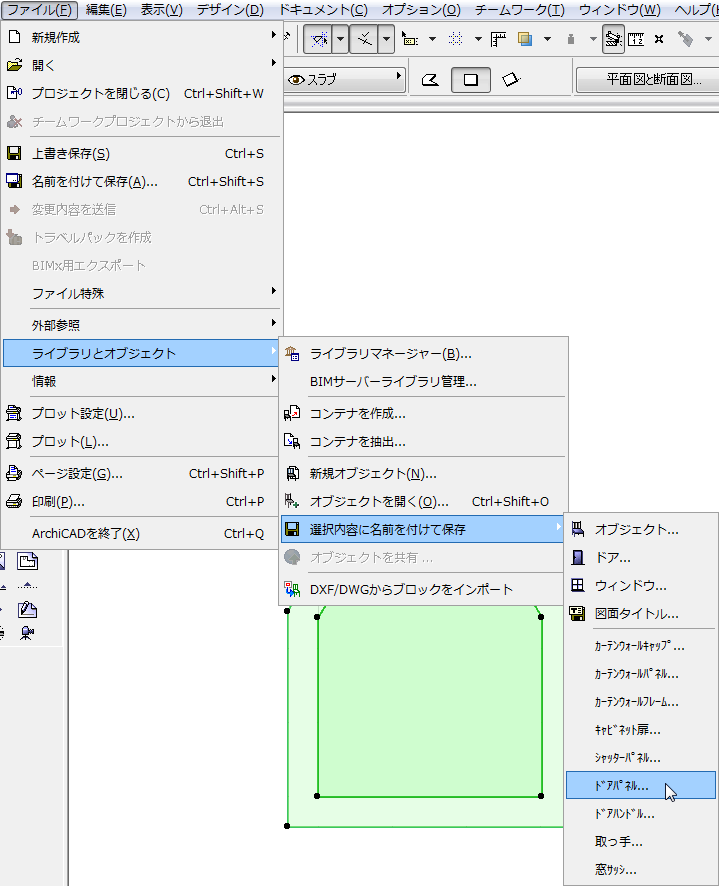The height and width of the screenshot is (886, 719).
Task: Choose キャビネット扉... item
Action: point(641,729)
